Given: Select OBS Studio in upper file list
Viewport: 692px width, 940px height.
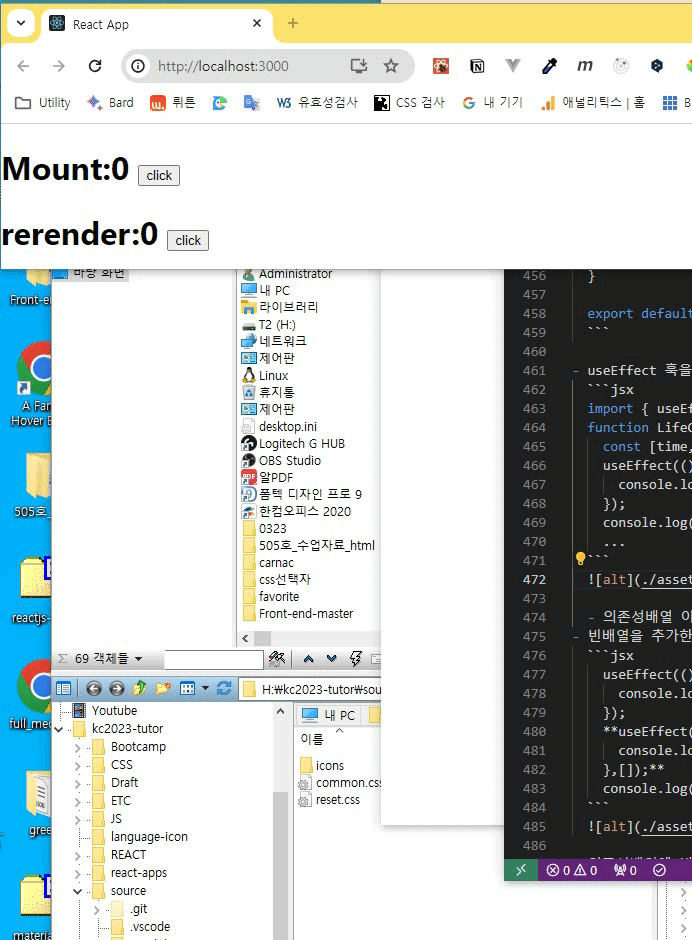Looking at the screenshot, I should coord(281,460).
